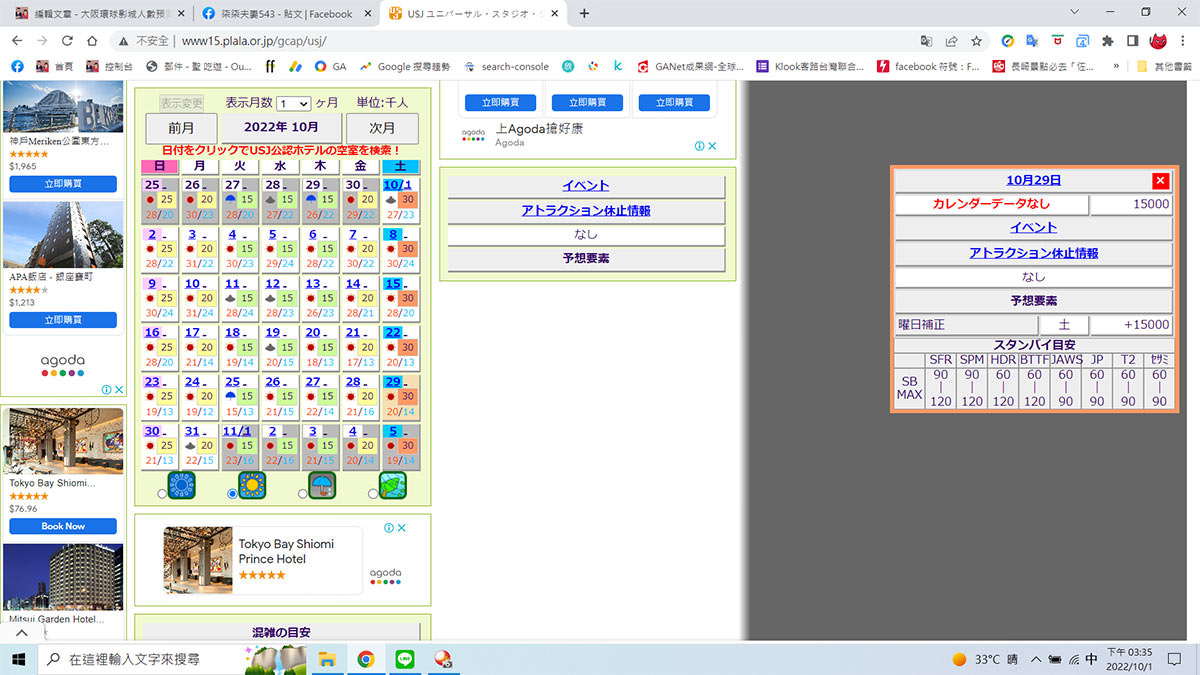Switch to the Facebook 貼文 tab
The width and height of the screenshot is (1200, 675).
click(285, 14)
